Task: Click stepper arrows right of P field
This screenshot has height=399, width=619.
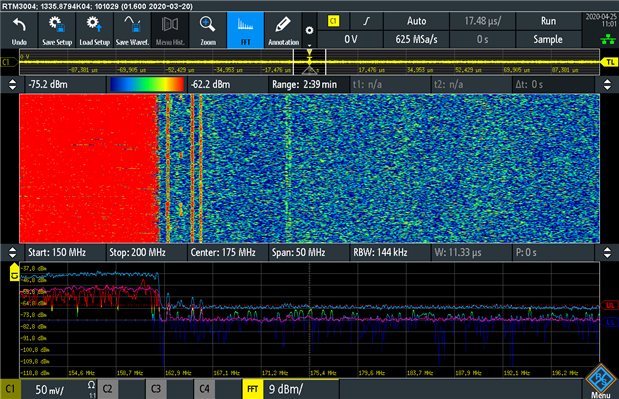Action: [607, 253]
